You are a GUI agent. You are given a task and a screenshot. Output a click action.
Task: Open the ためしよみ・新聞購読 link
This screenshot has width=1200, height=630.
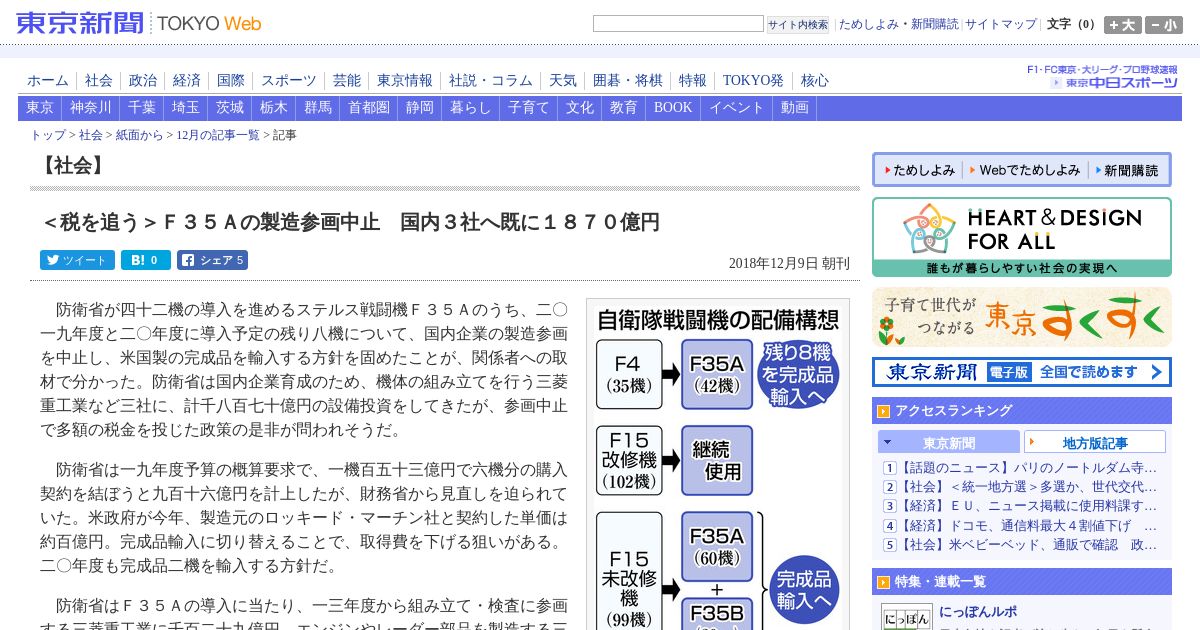898,24
